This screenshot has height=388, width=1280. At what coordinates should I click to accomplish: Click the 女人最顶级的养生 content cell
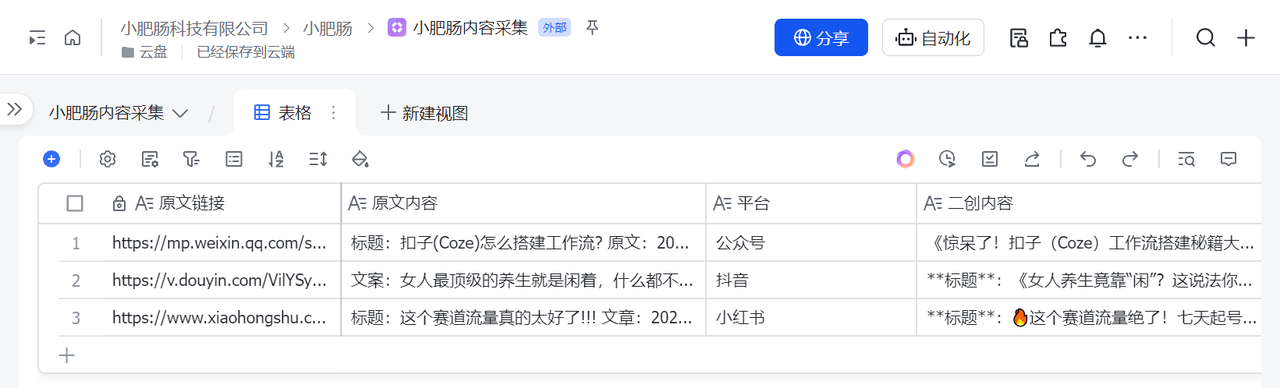[x=523, y=280]
